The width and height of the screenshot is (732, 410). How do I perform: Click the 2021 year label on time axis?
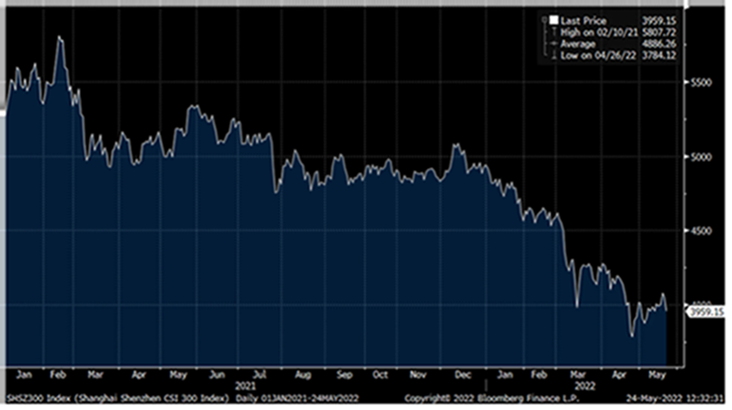coord(243,384)
